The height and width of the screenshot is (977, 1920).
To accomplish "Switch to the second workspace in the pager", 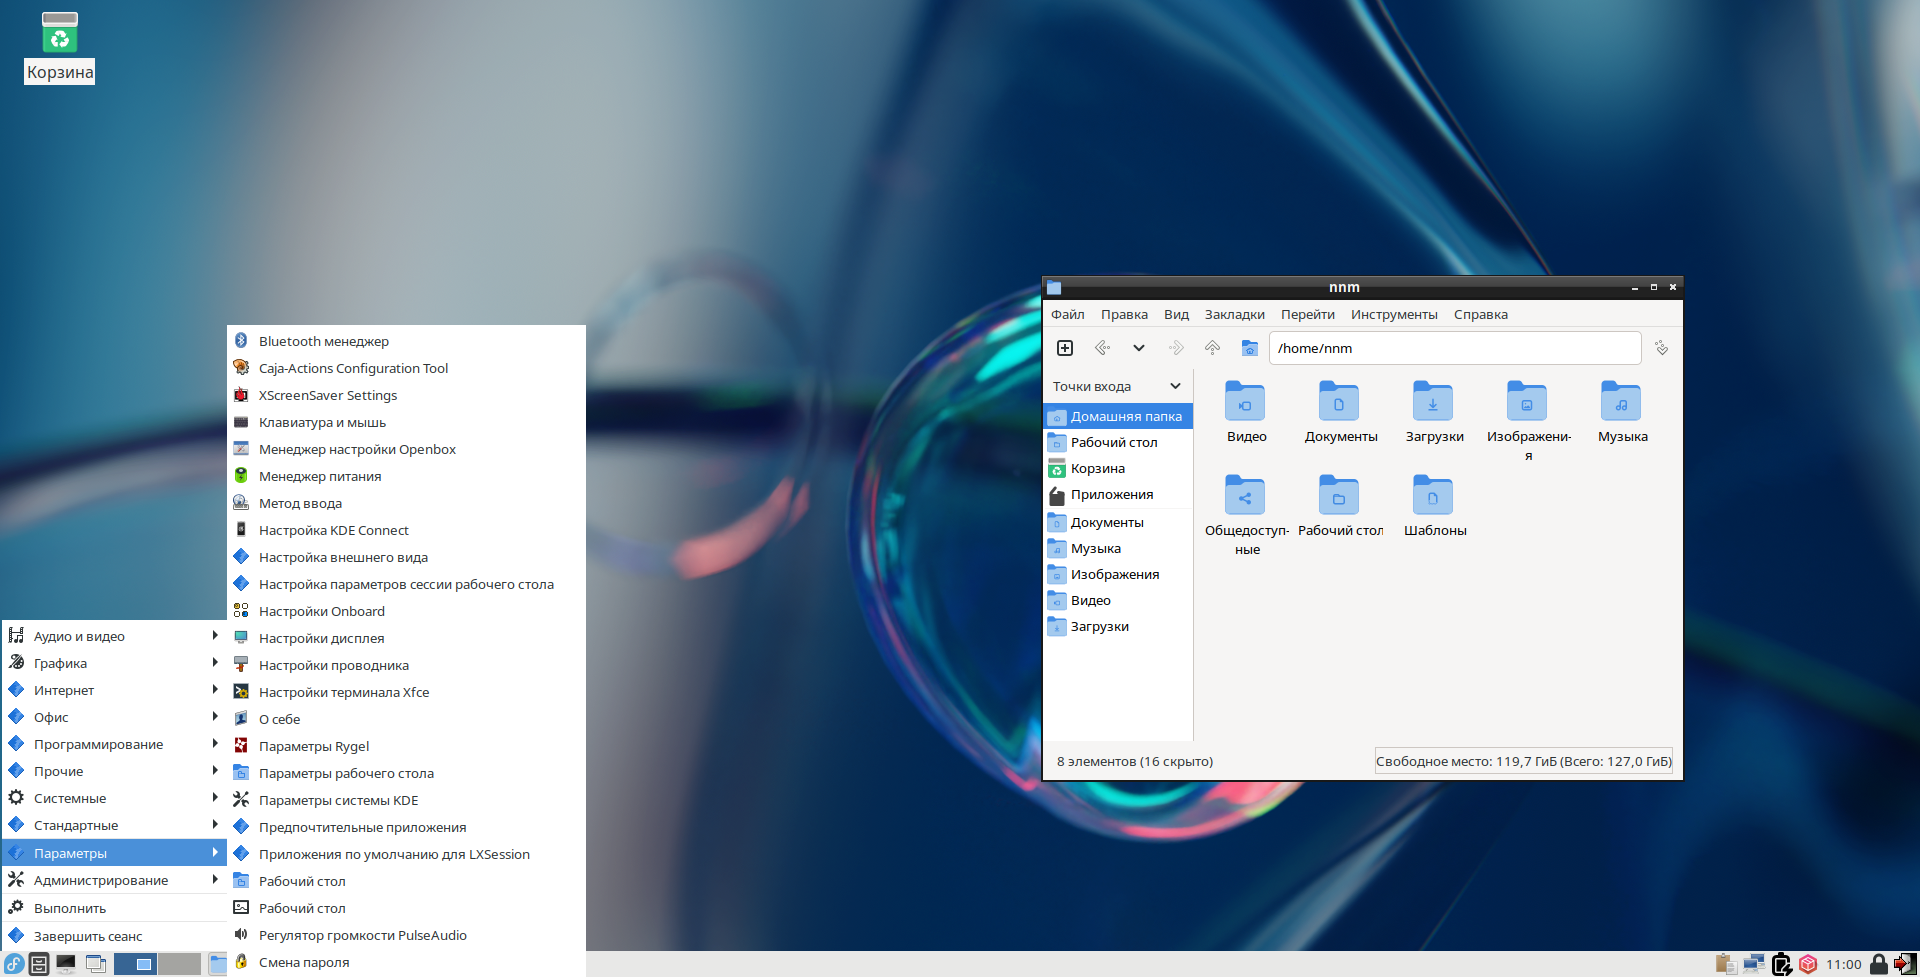I will pos(179,964).
